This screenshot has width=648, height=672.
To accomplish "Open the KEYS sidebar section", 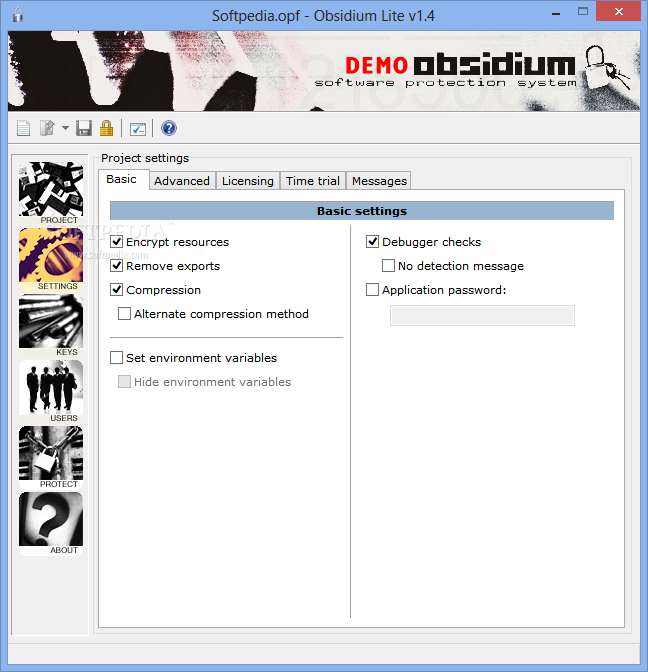I will [51, 325].
